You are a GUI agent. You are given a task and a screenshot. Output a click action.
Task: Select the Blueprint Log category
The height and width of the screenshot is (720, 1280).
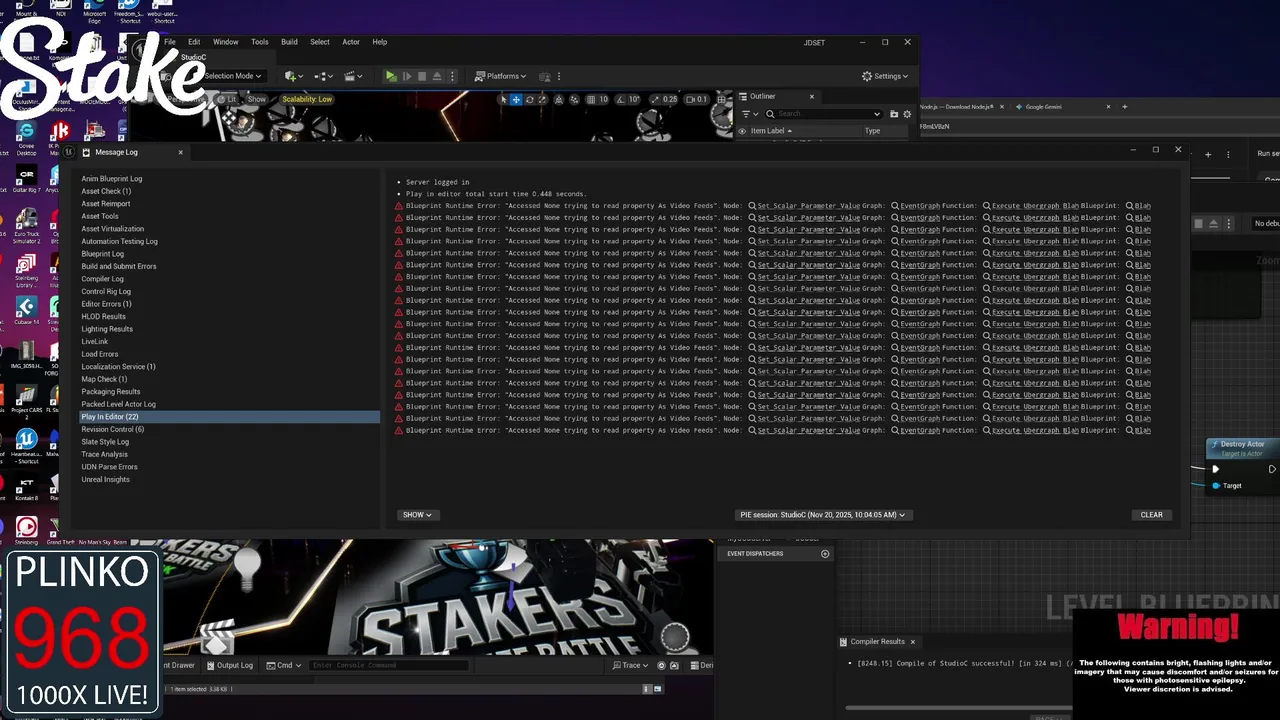point(102,254)
